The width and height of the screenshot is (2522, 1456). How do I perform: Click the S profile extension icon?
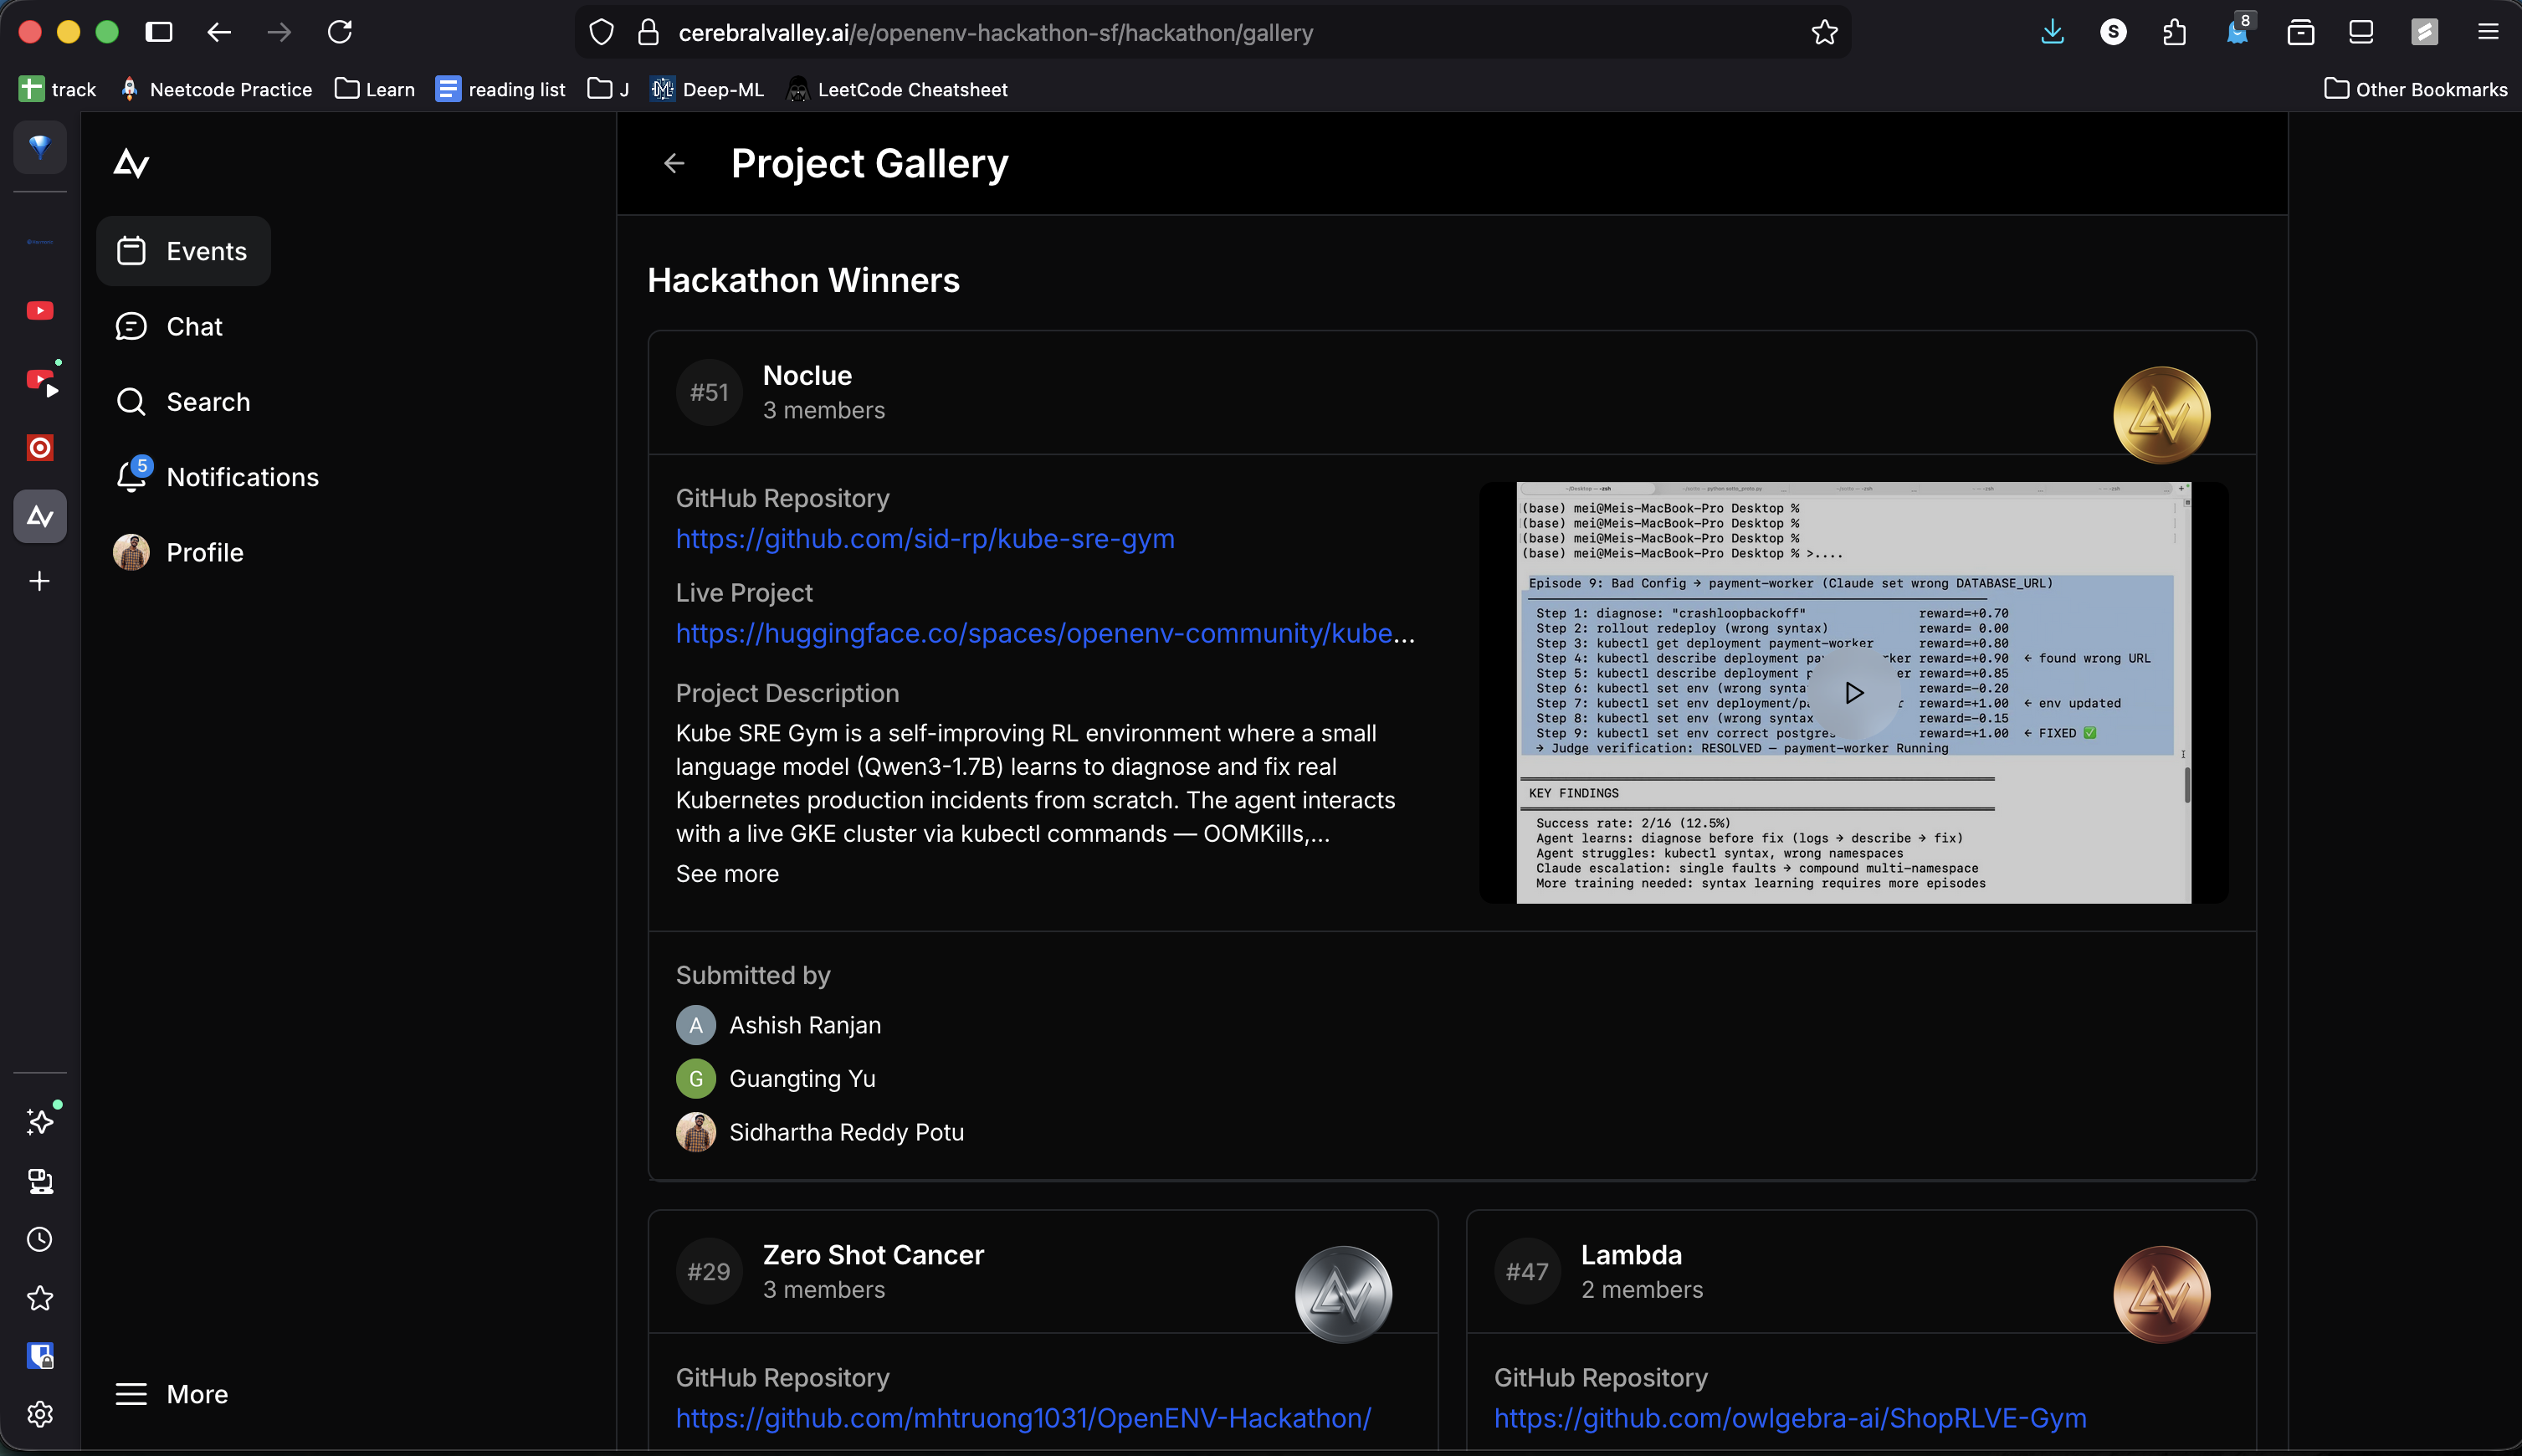(x=2113, y=32)
